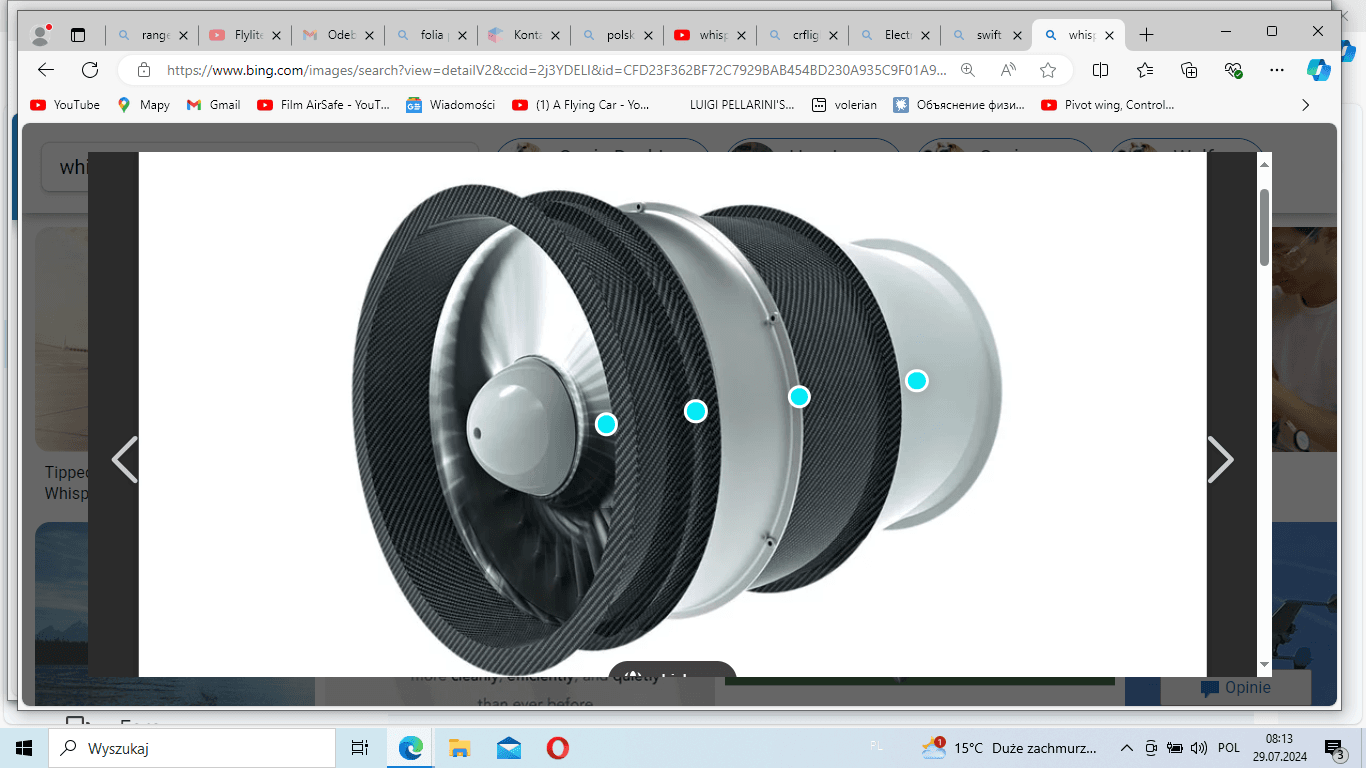Click the zoom magnifier icon in address bar
1366x768 pixels.
click(967, 70)
